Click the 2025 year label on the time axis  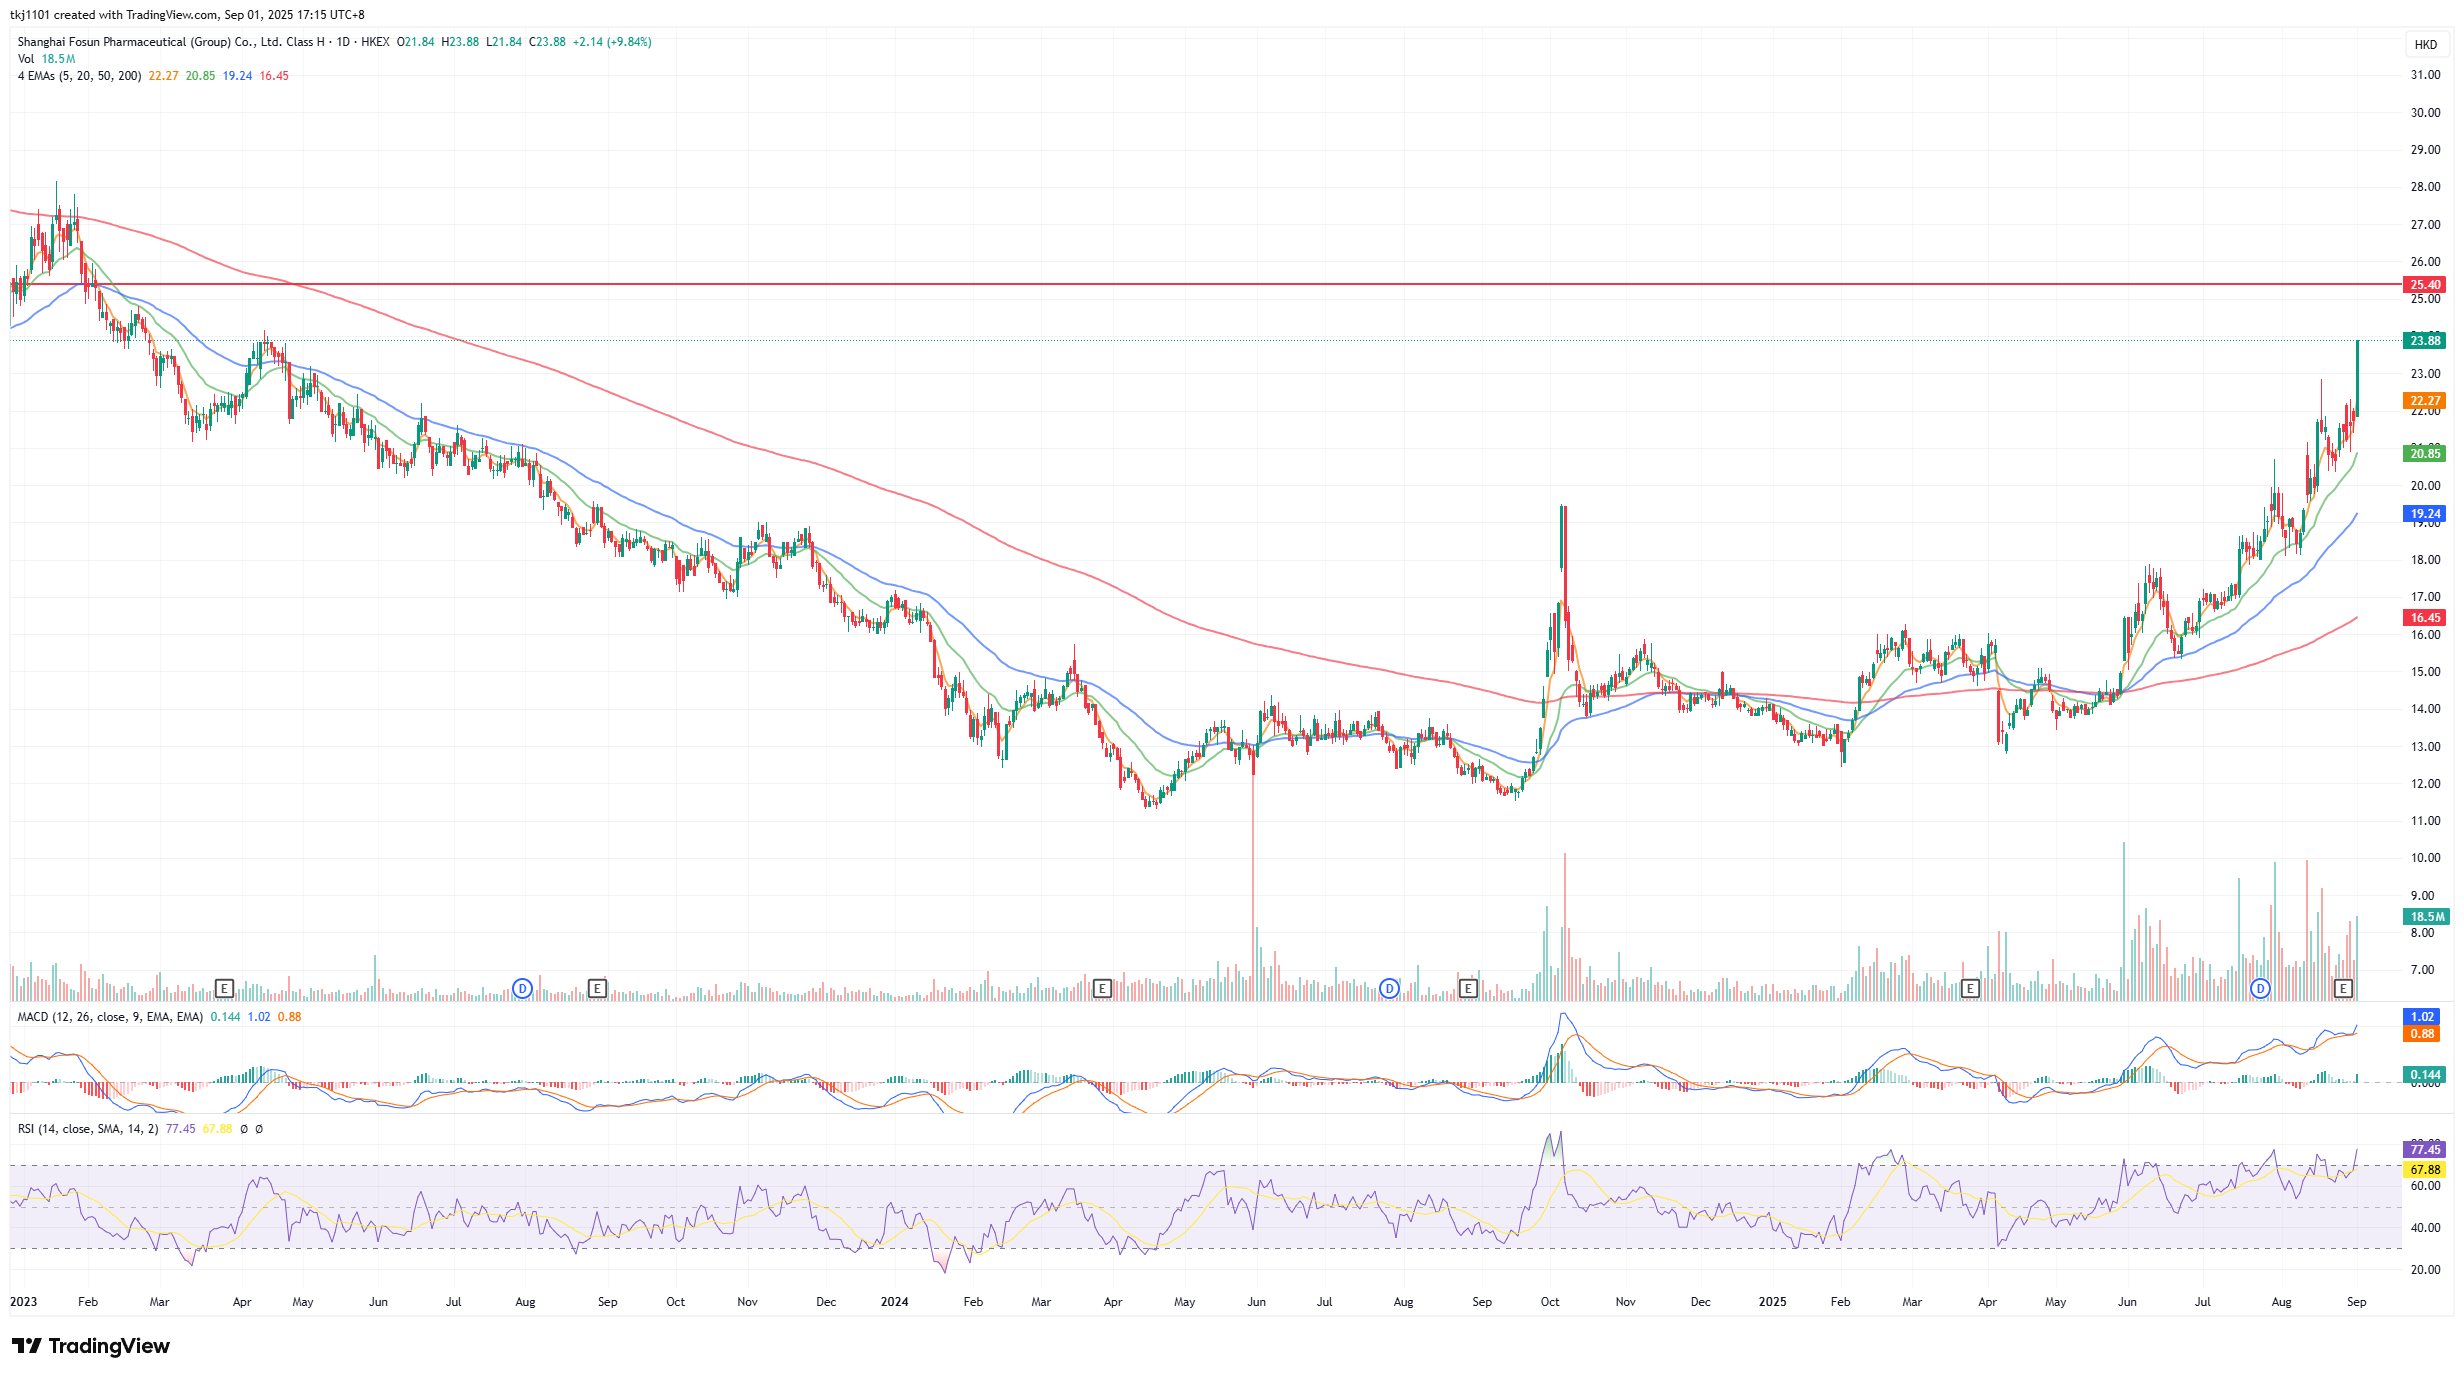pos(1772,1302)
